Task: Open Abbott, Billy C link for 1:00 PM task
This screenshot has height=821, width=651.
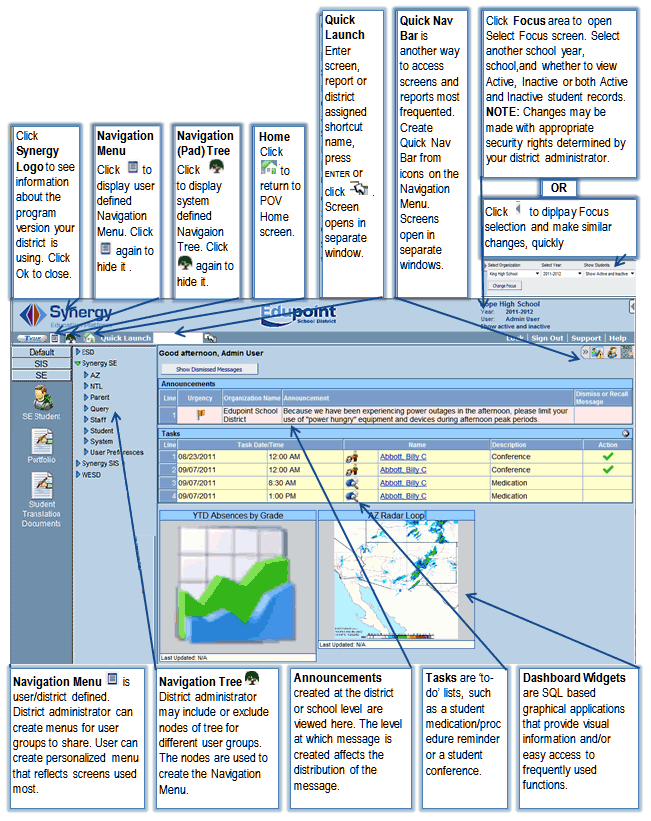Action: click(x=403, y=496)
